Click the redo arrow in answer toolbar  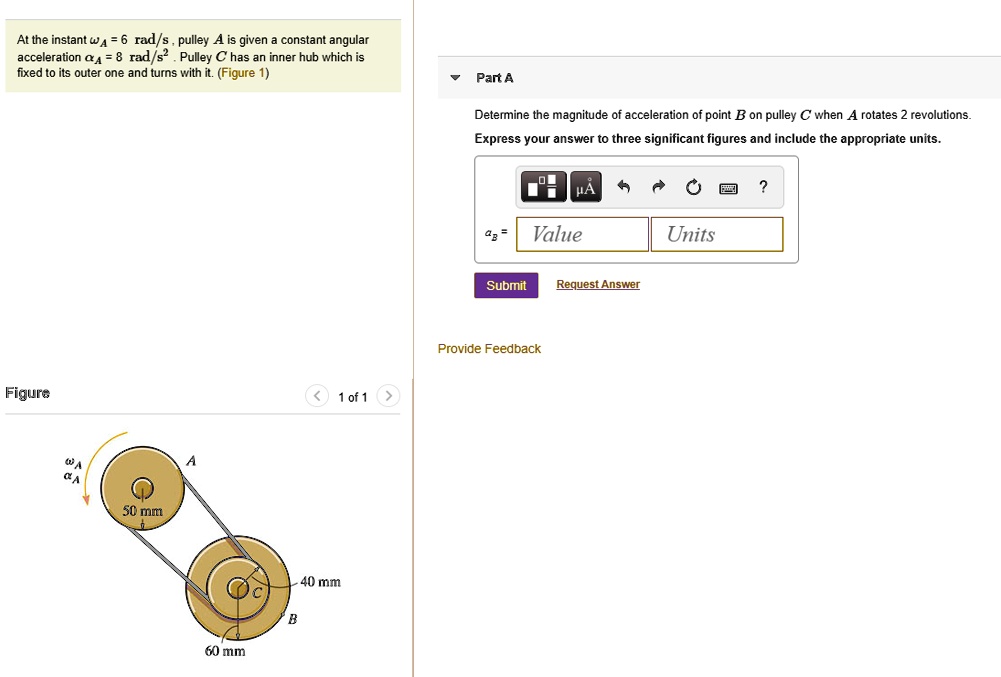pos(657,187)
